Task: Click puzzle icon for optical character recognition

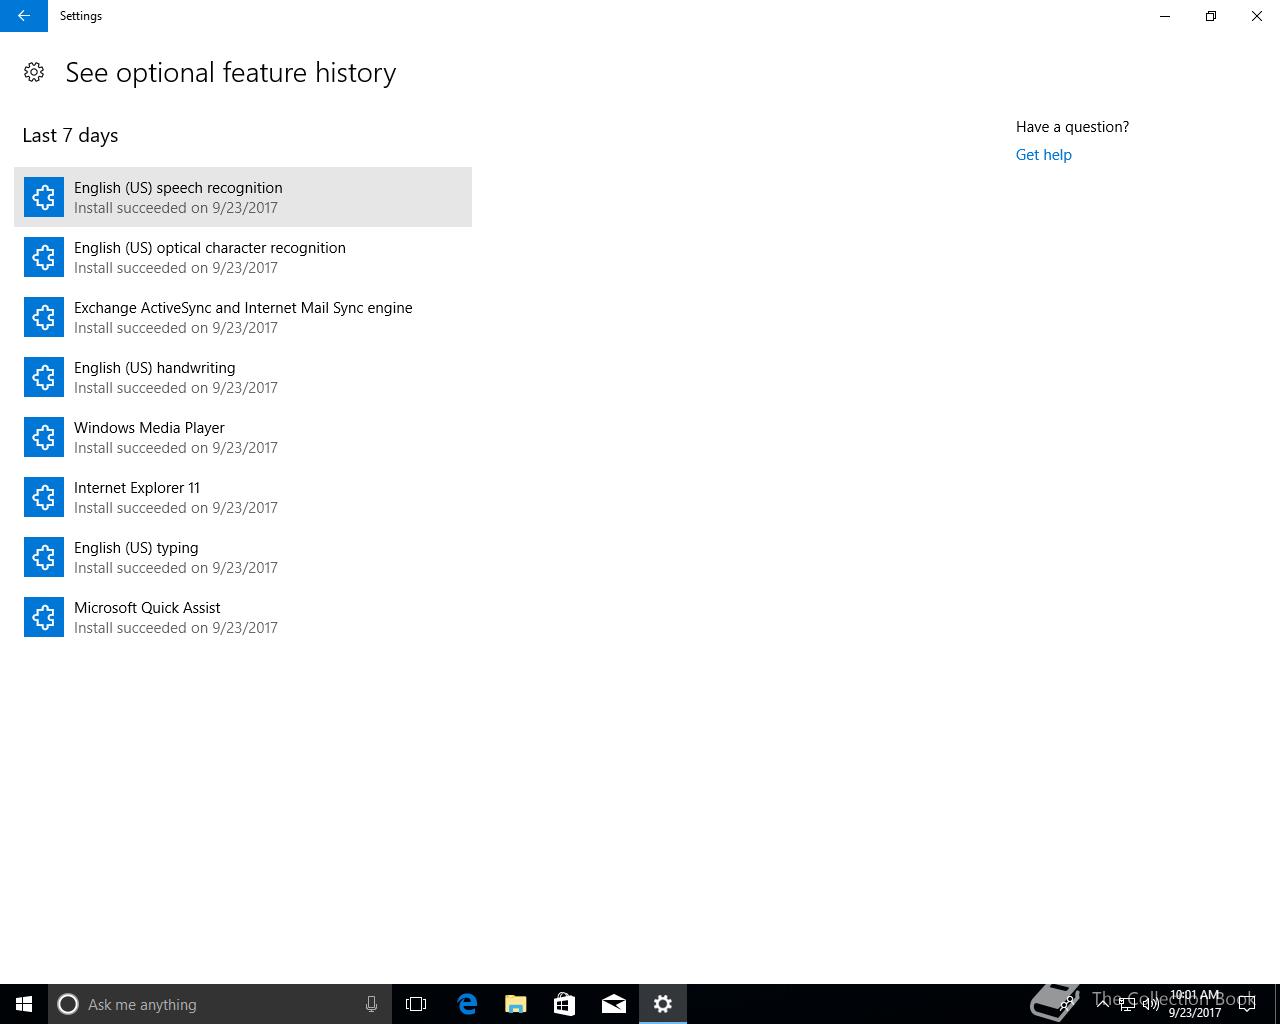Action: pyautogui.click(x=44, y=257)
